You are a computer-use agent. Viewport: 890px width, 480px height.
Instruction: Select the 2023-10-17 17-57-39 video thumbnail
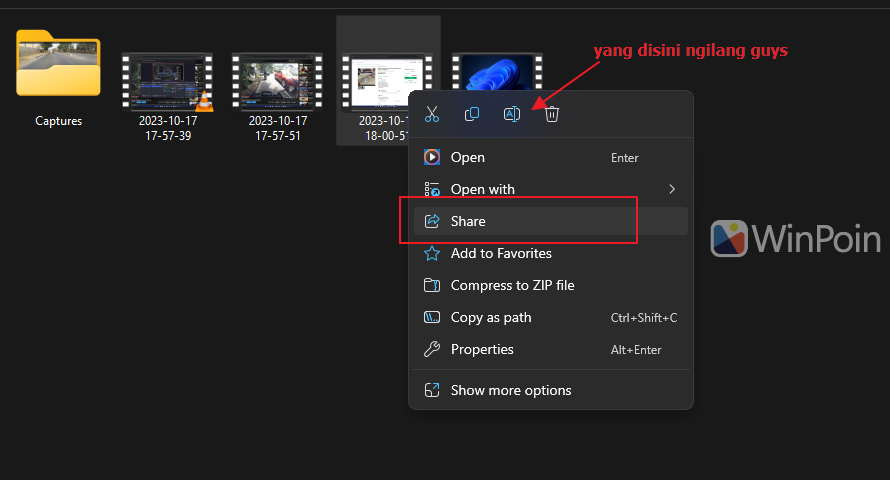pos(167,80)
